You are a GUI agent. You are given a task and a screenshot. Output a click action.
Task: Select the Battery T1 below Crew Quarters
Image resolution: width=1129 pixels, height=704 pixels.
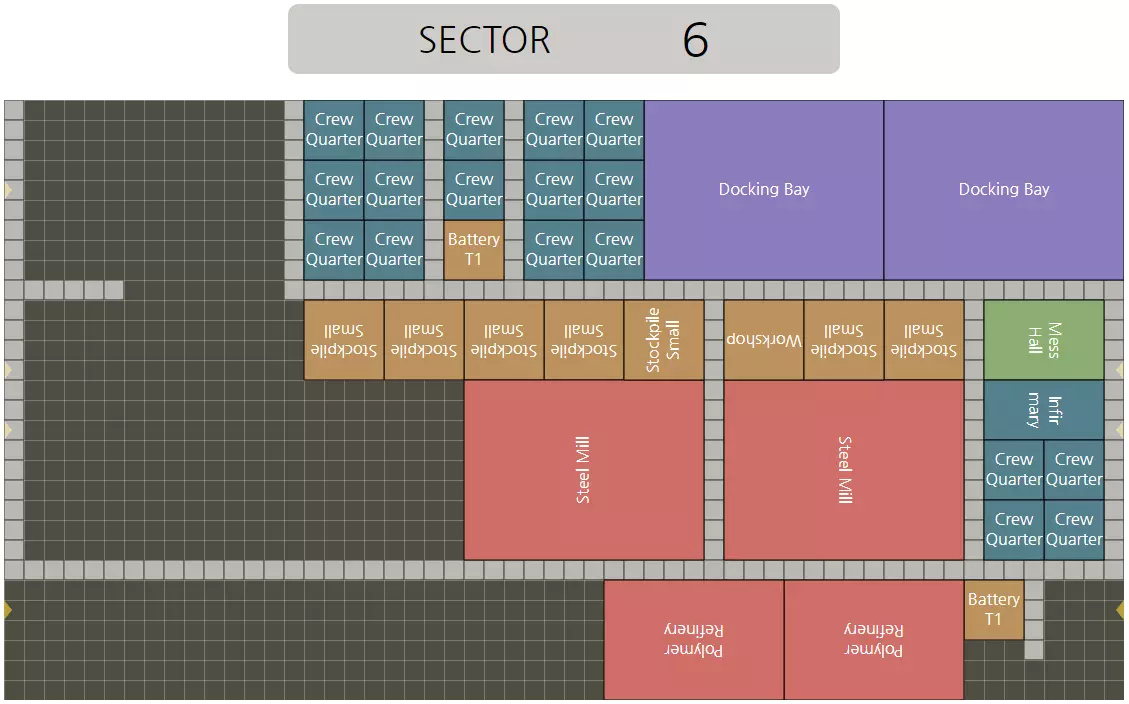(x=473, y=250)
